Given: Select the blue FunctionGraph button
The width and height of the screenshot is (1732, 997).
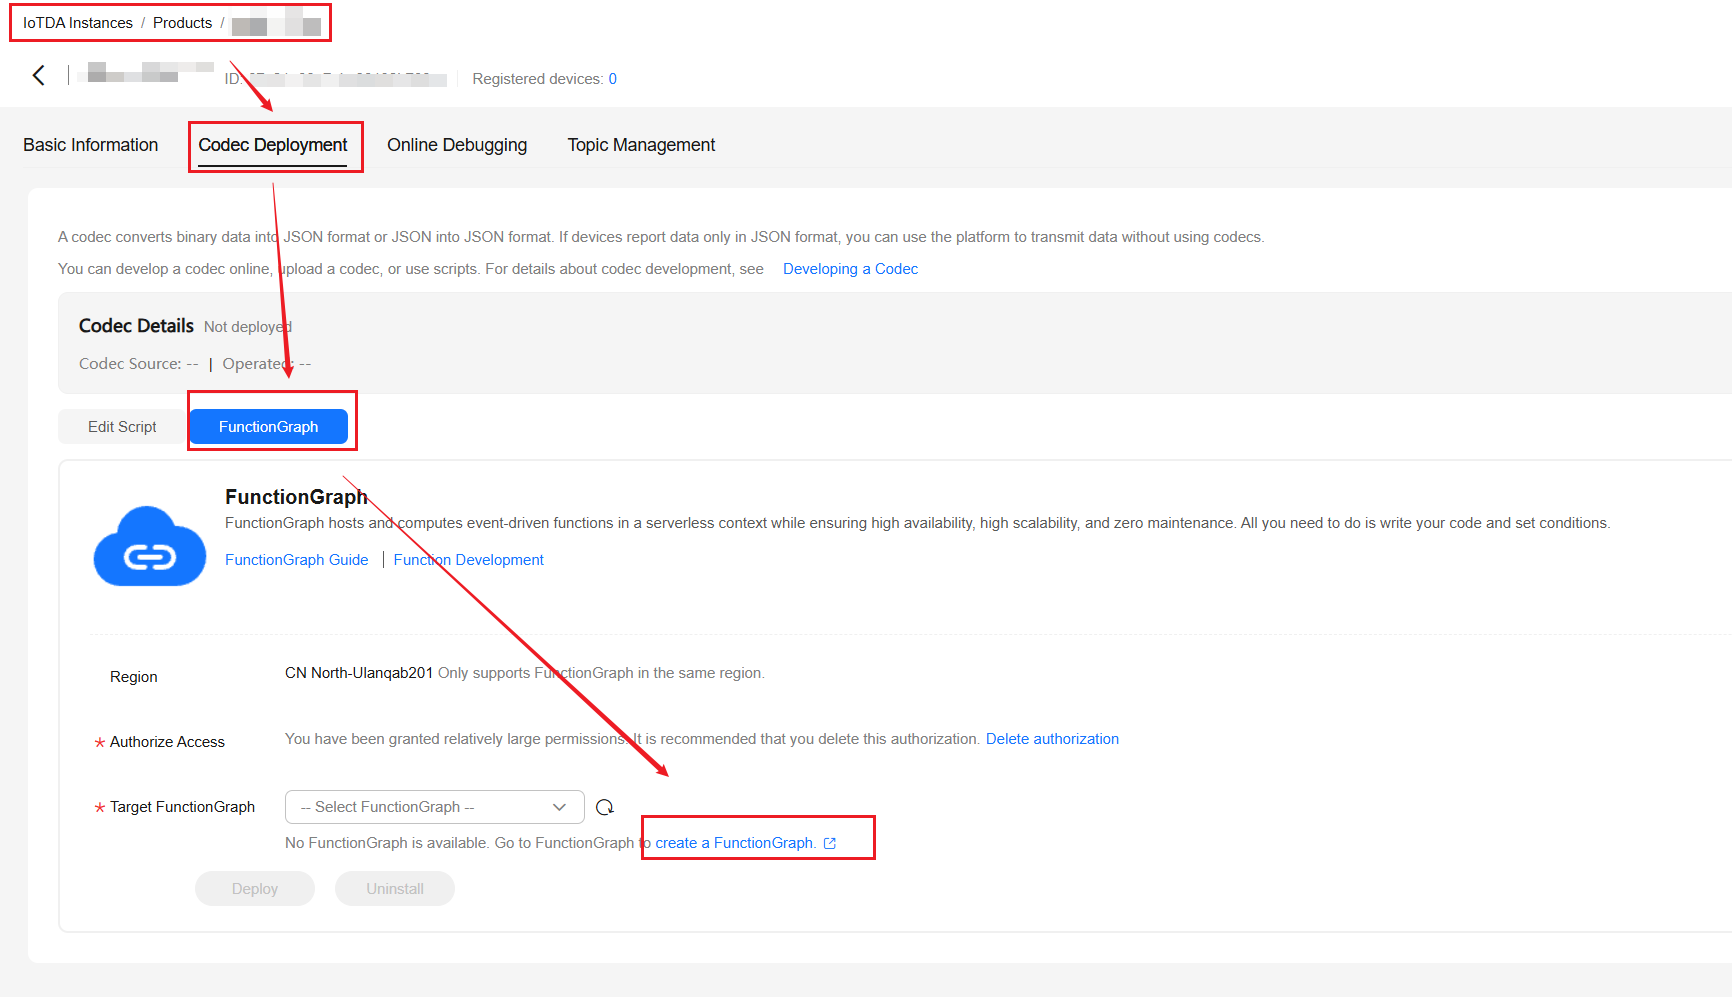Looking at the screenshot, I should 269,427.
